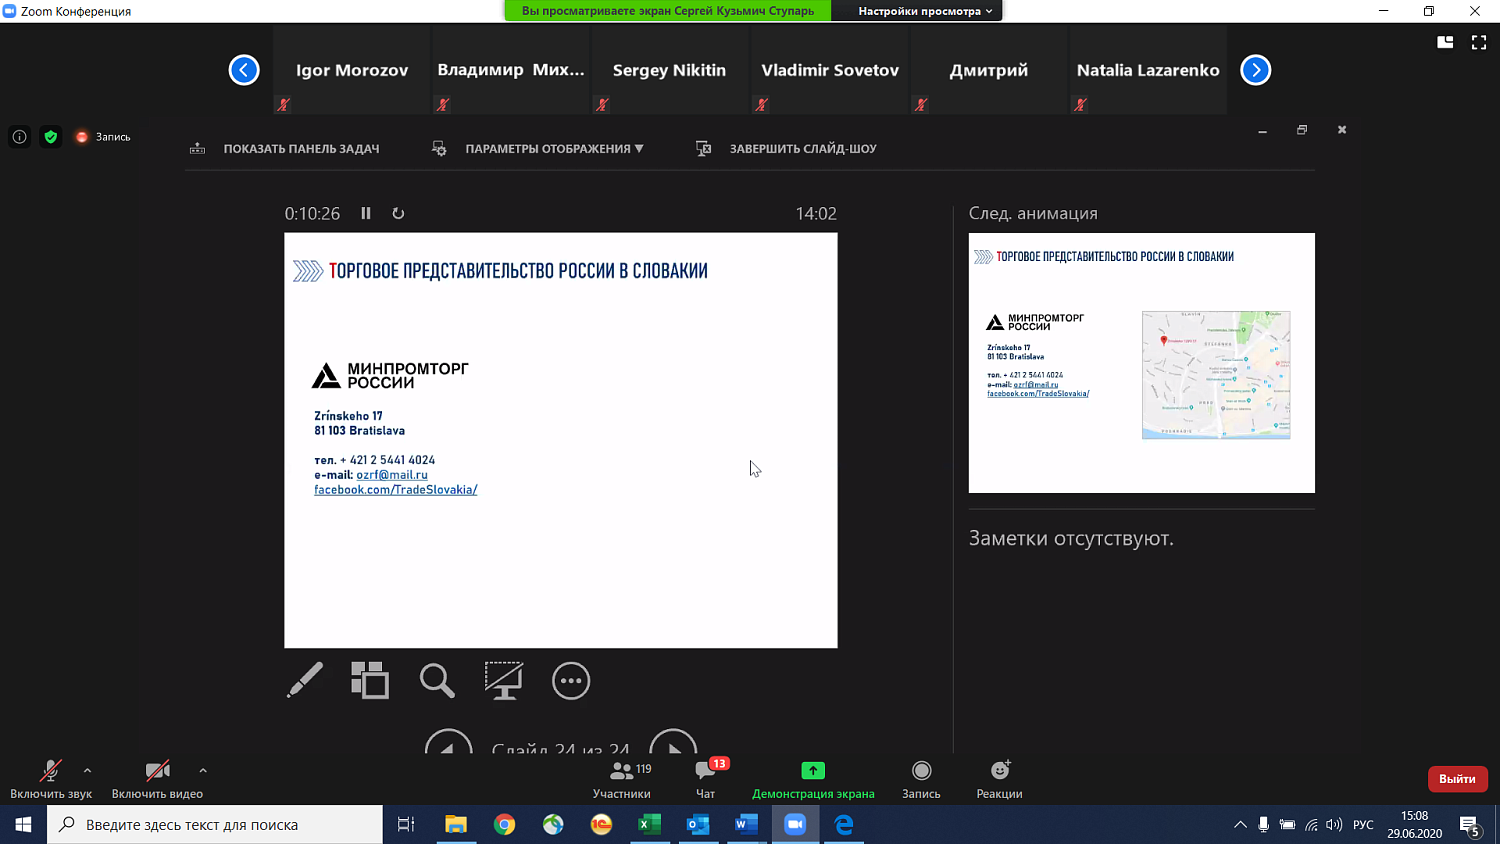The image size is (1500, 844).
Task: Advance to the next slide
Action: [673, 742]
